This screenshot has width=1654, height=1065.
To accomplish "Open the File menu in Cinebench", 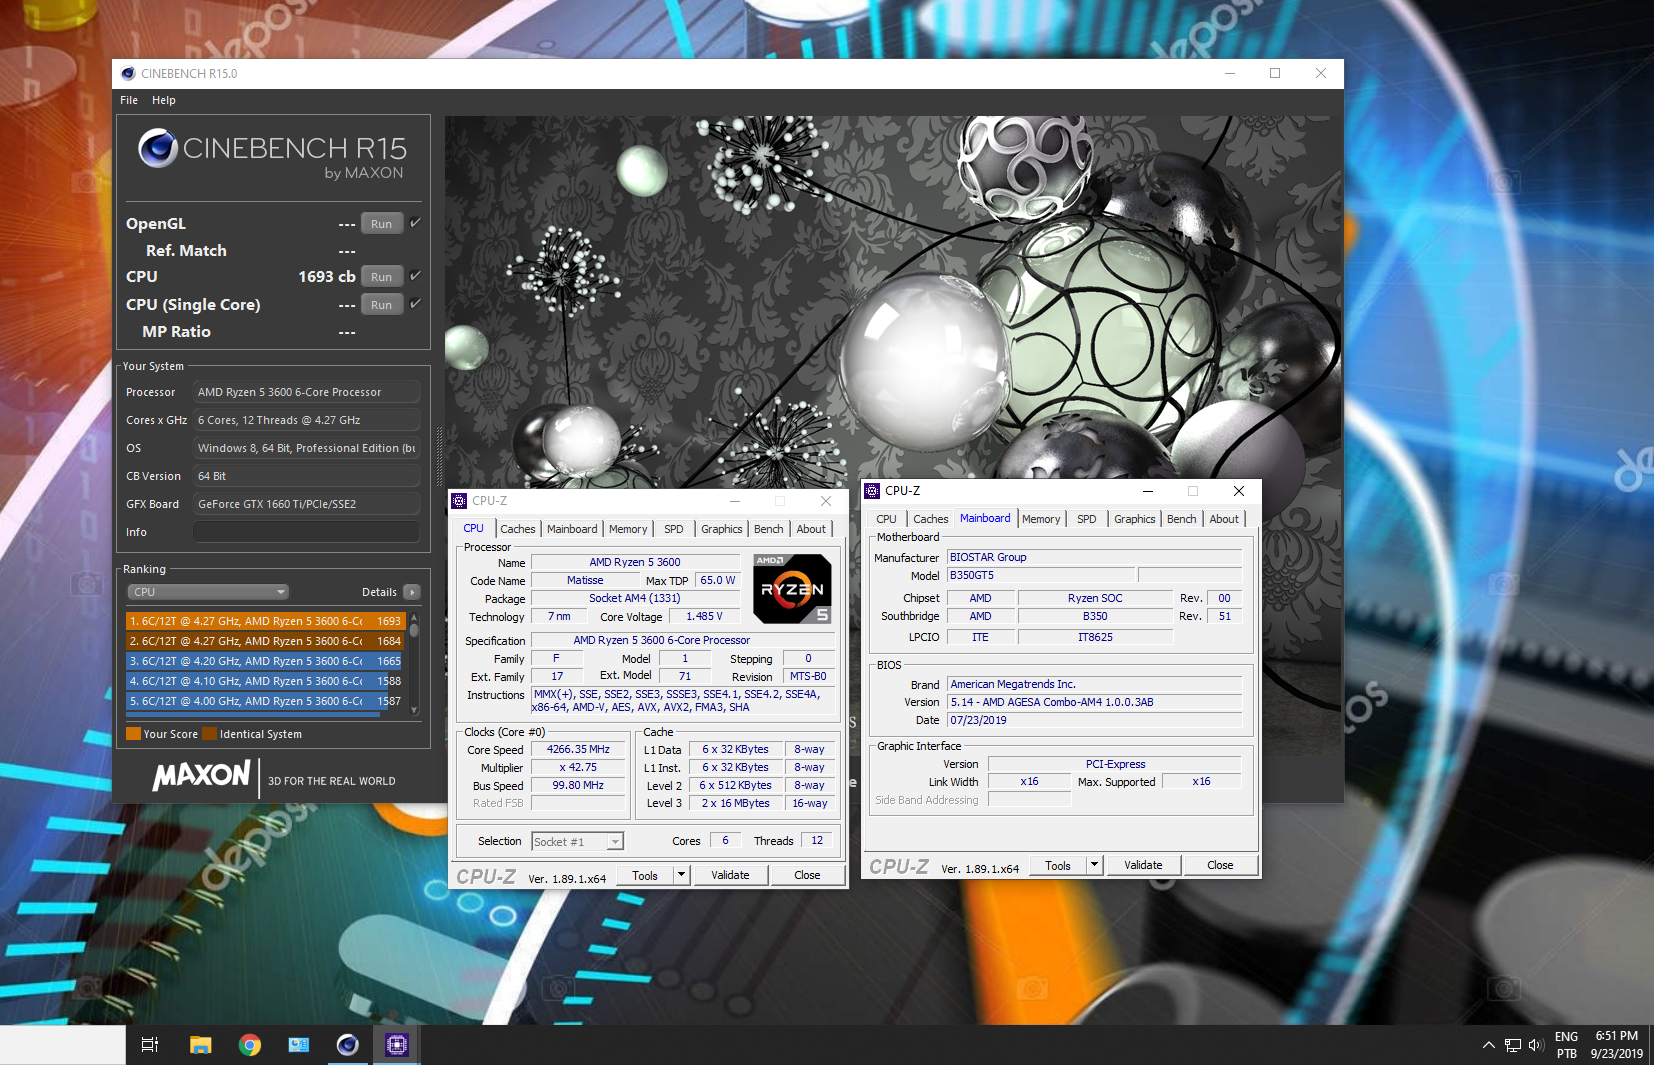I will click(x=129, y=100).
